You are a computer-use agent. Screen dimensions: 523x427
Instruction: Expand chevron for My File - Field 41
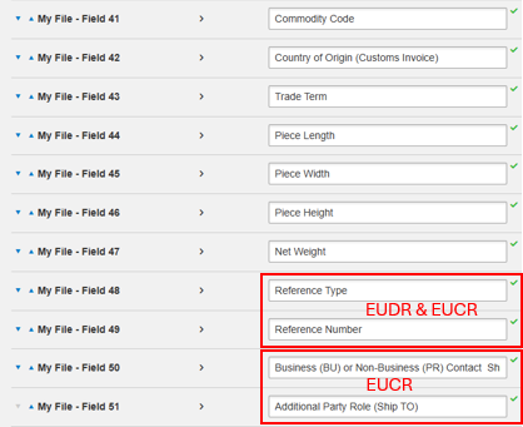201,19
